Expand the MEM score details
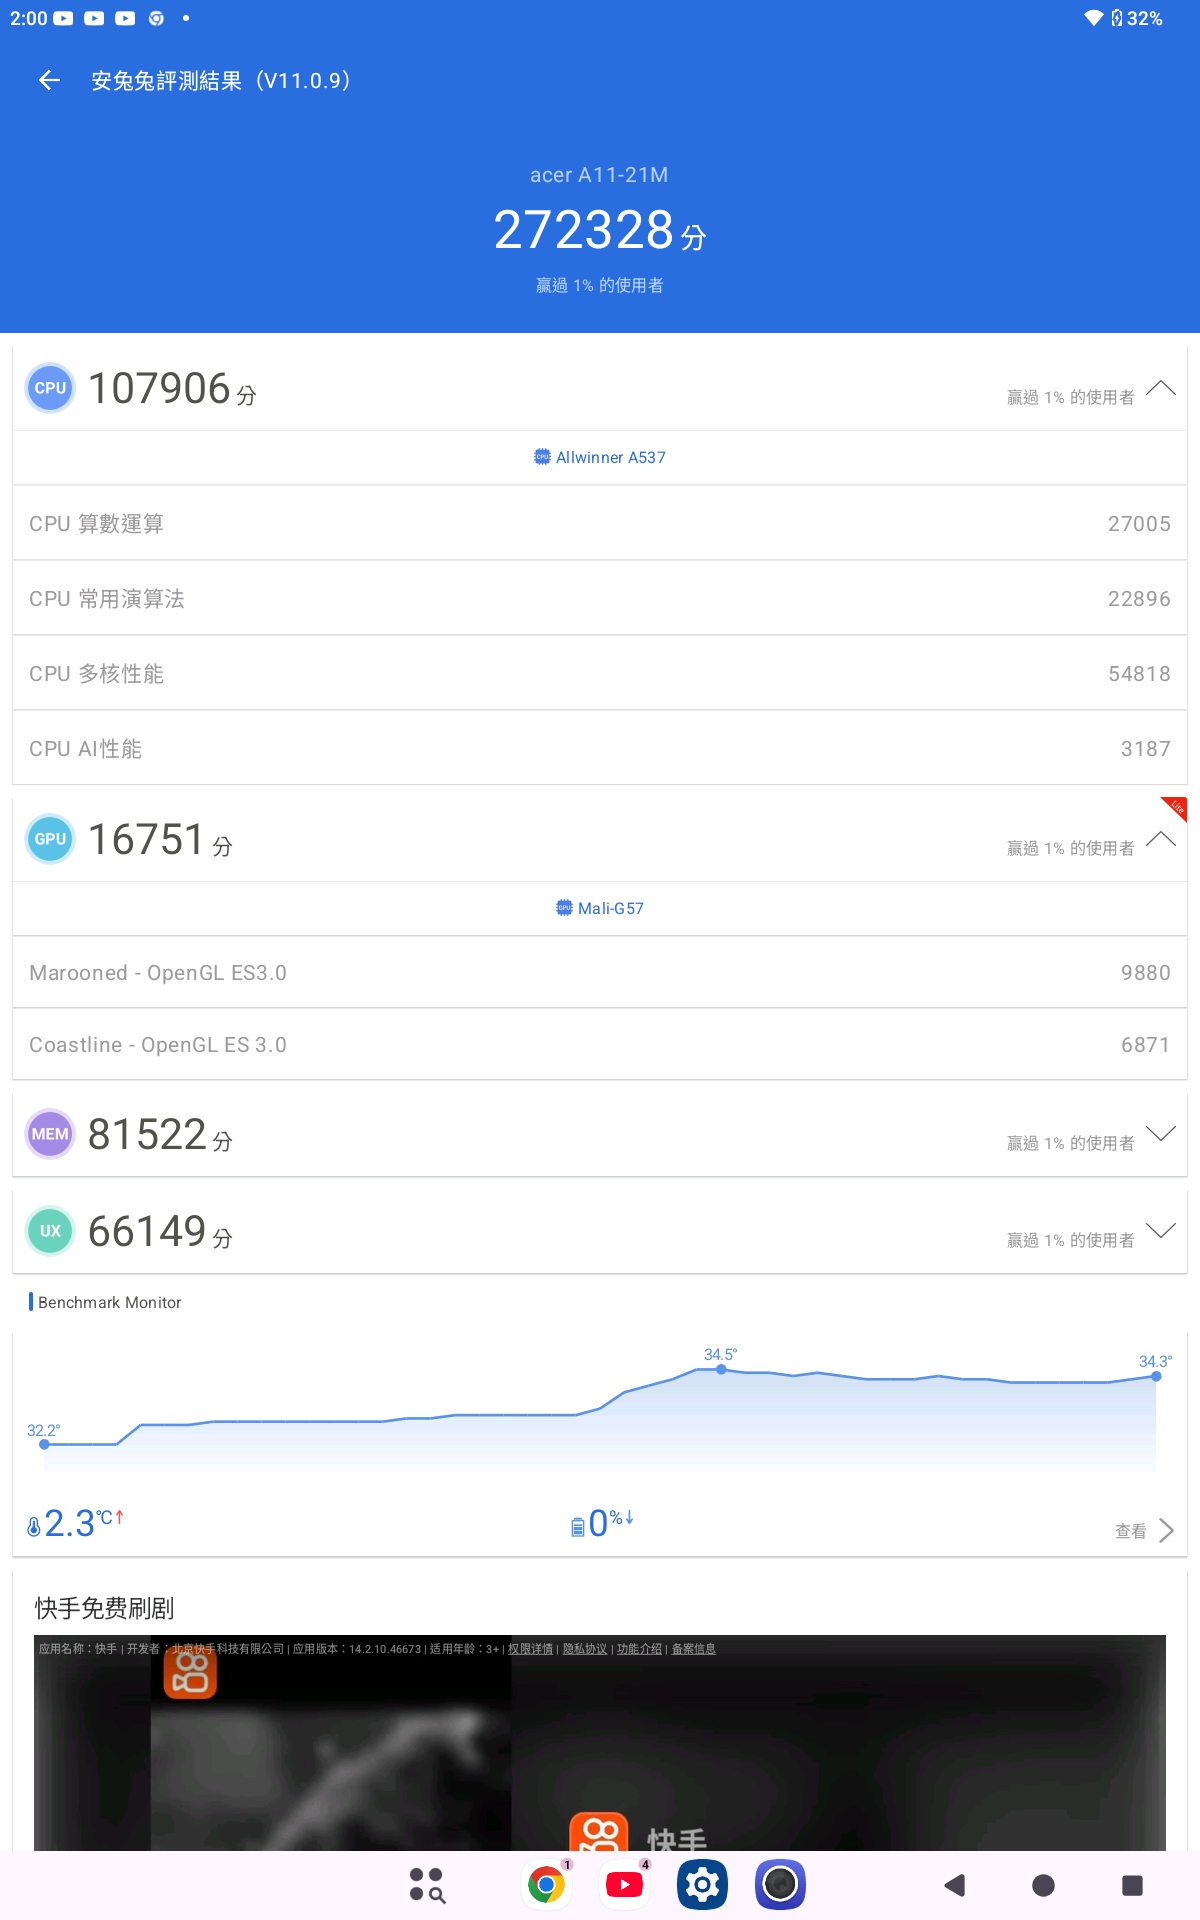Screen dimensions: 1200x1920 [1160, 1134]
